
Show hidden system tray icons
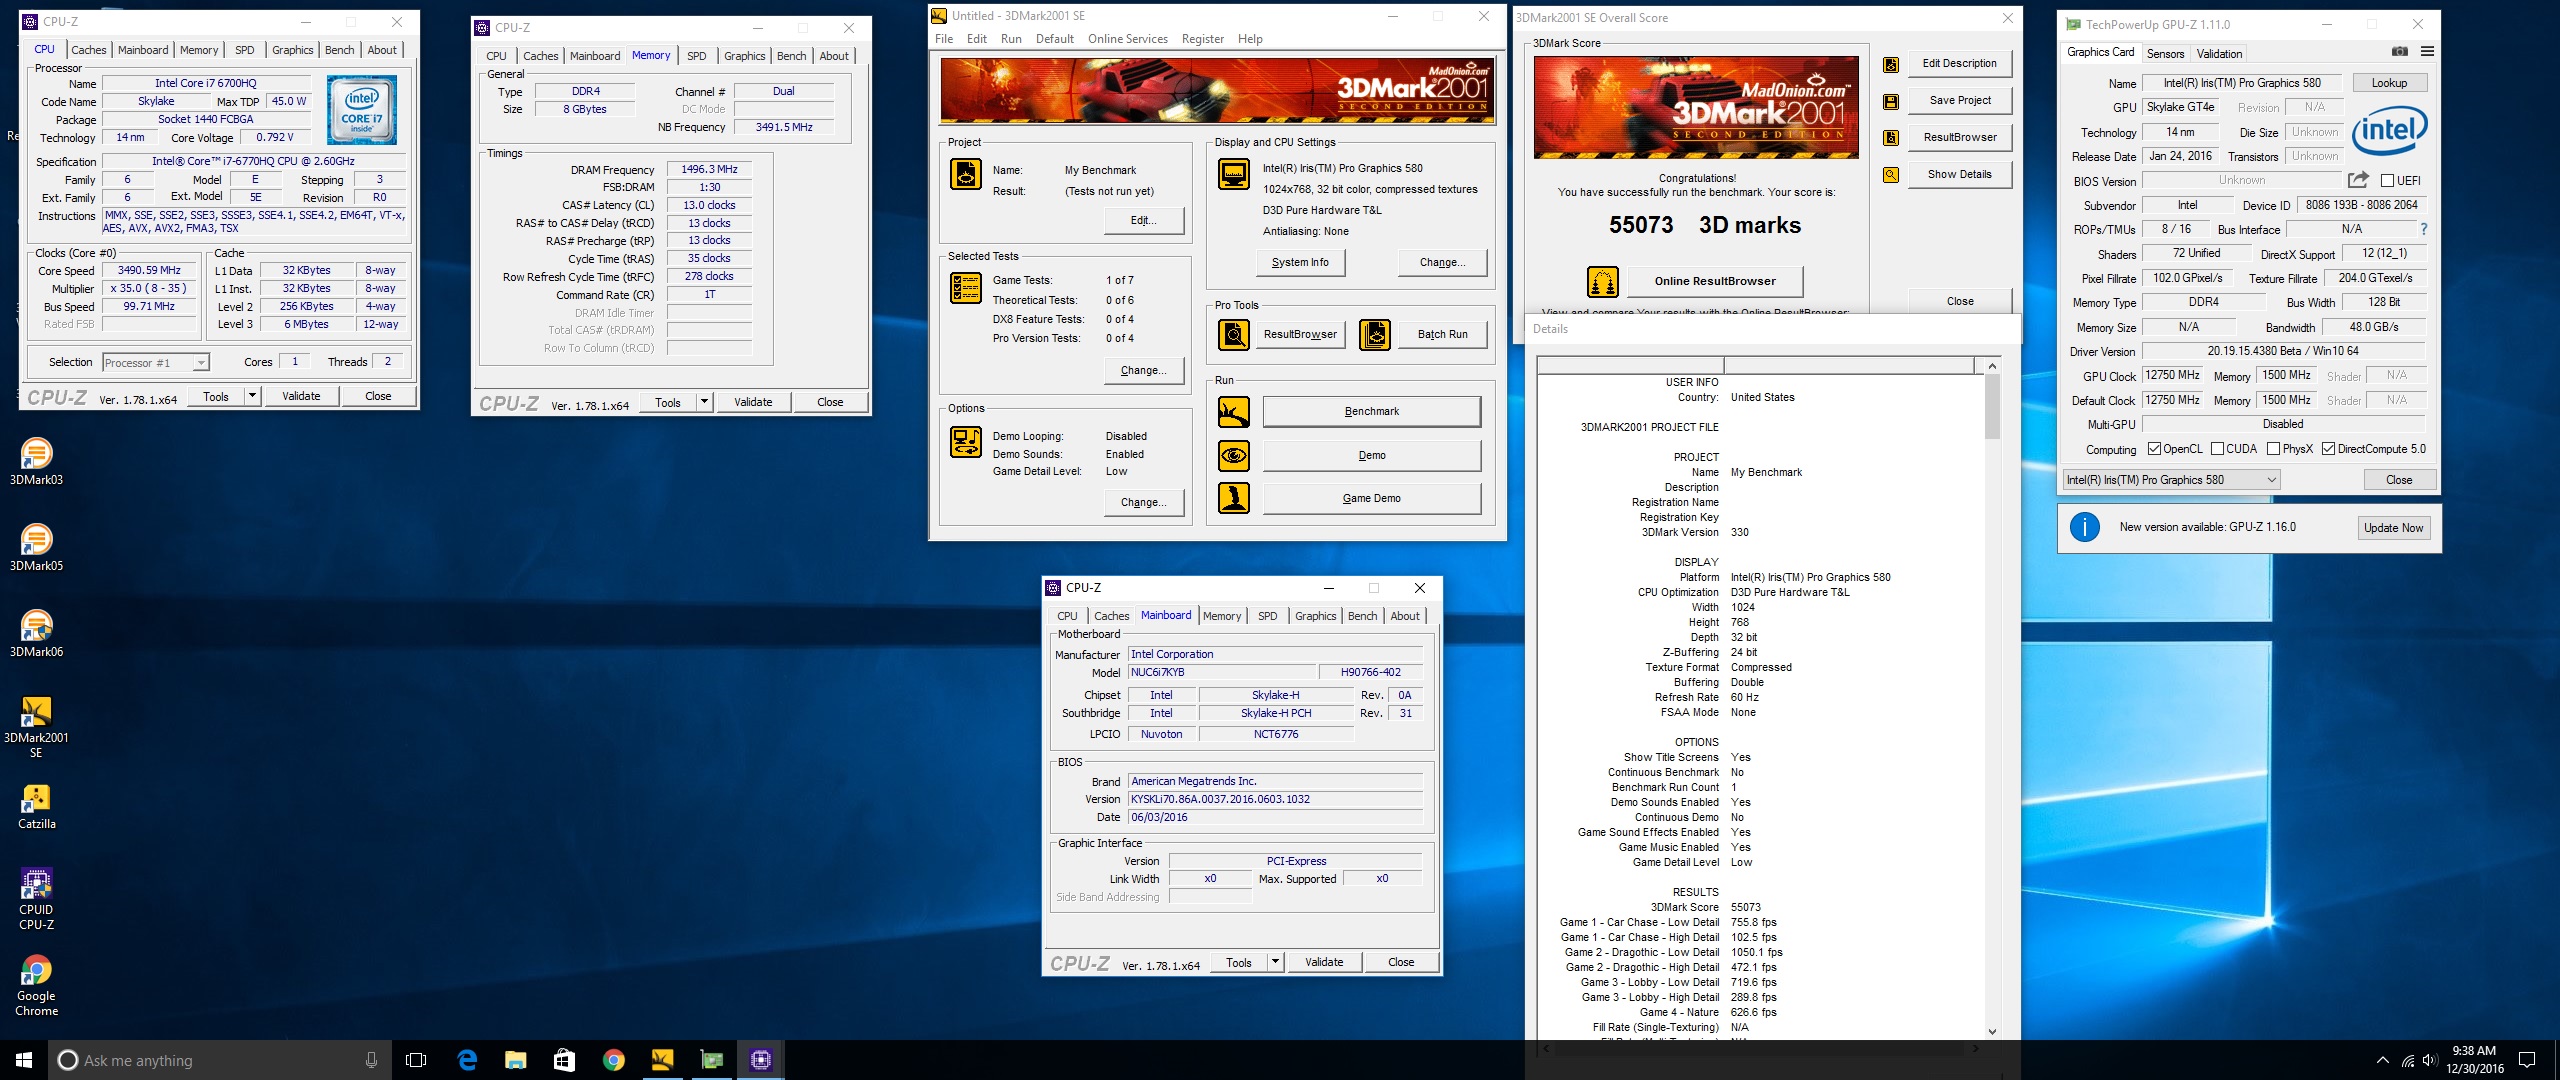click(2382, 1060)
